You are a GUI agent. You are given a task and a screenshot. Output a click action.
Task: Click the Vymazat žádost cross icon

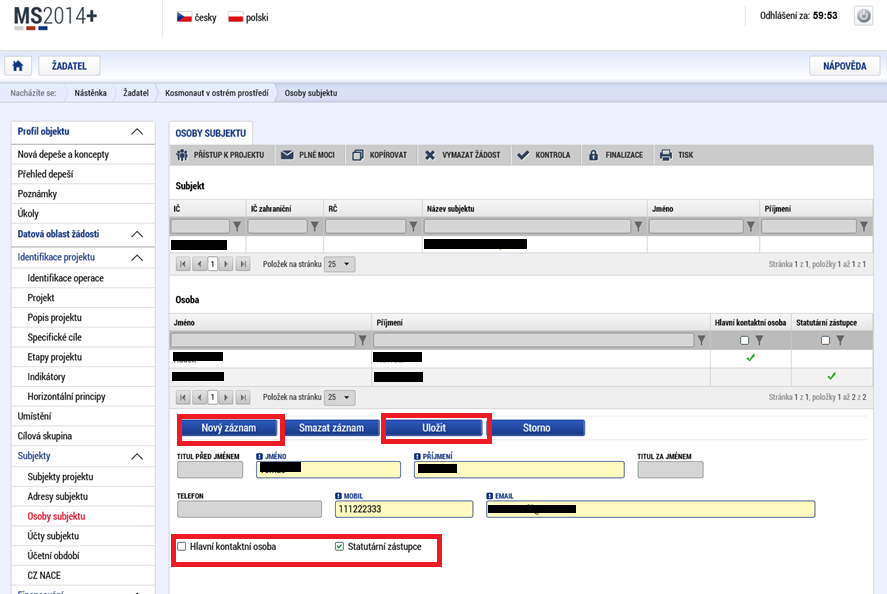click(430, 155)
